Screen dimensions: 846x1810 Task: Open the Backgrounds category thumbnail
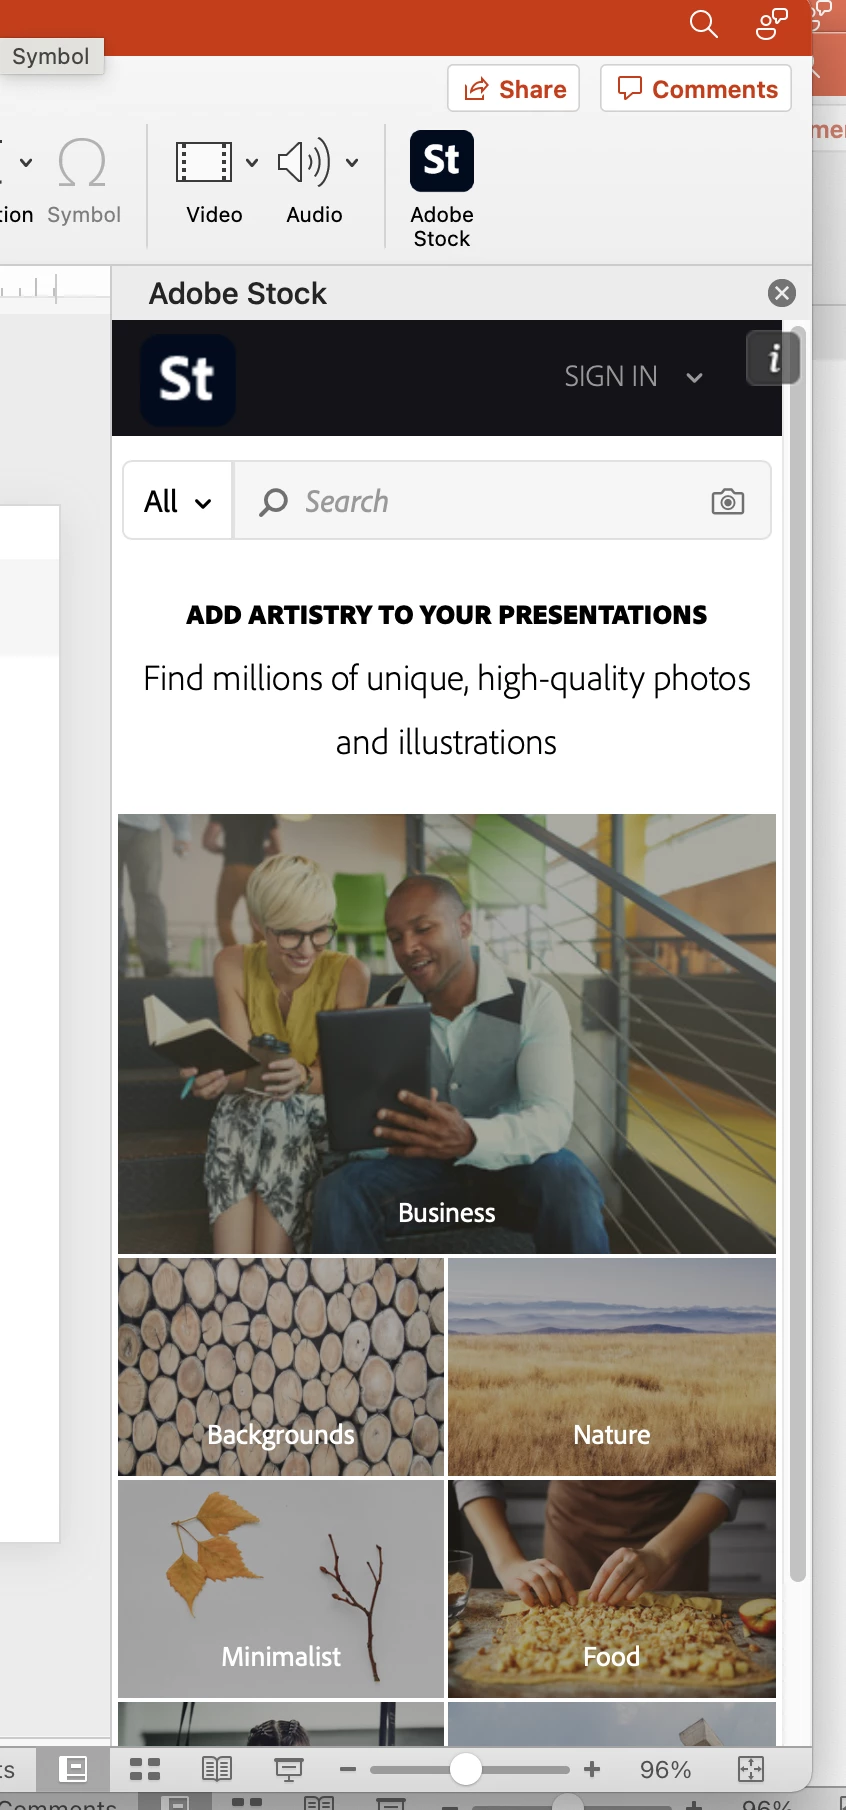pyautogui.click(x=281, y=1367)
